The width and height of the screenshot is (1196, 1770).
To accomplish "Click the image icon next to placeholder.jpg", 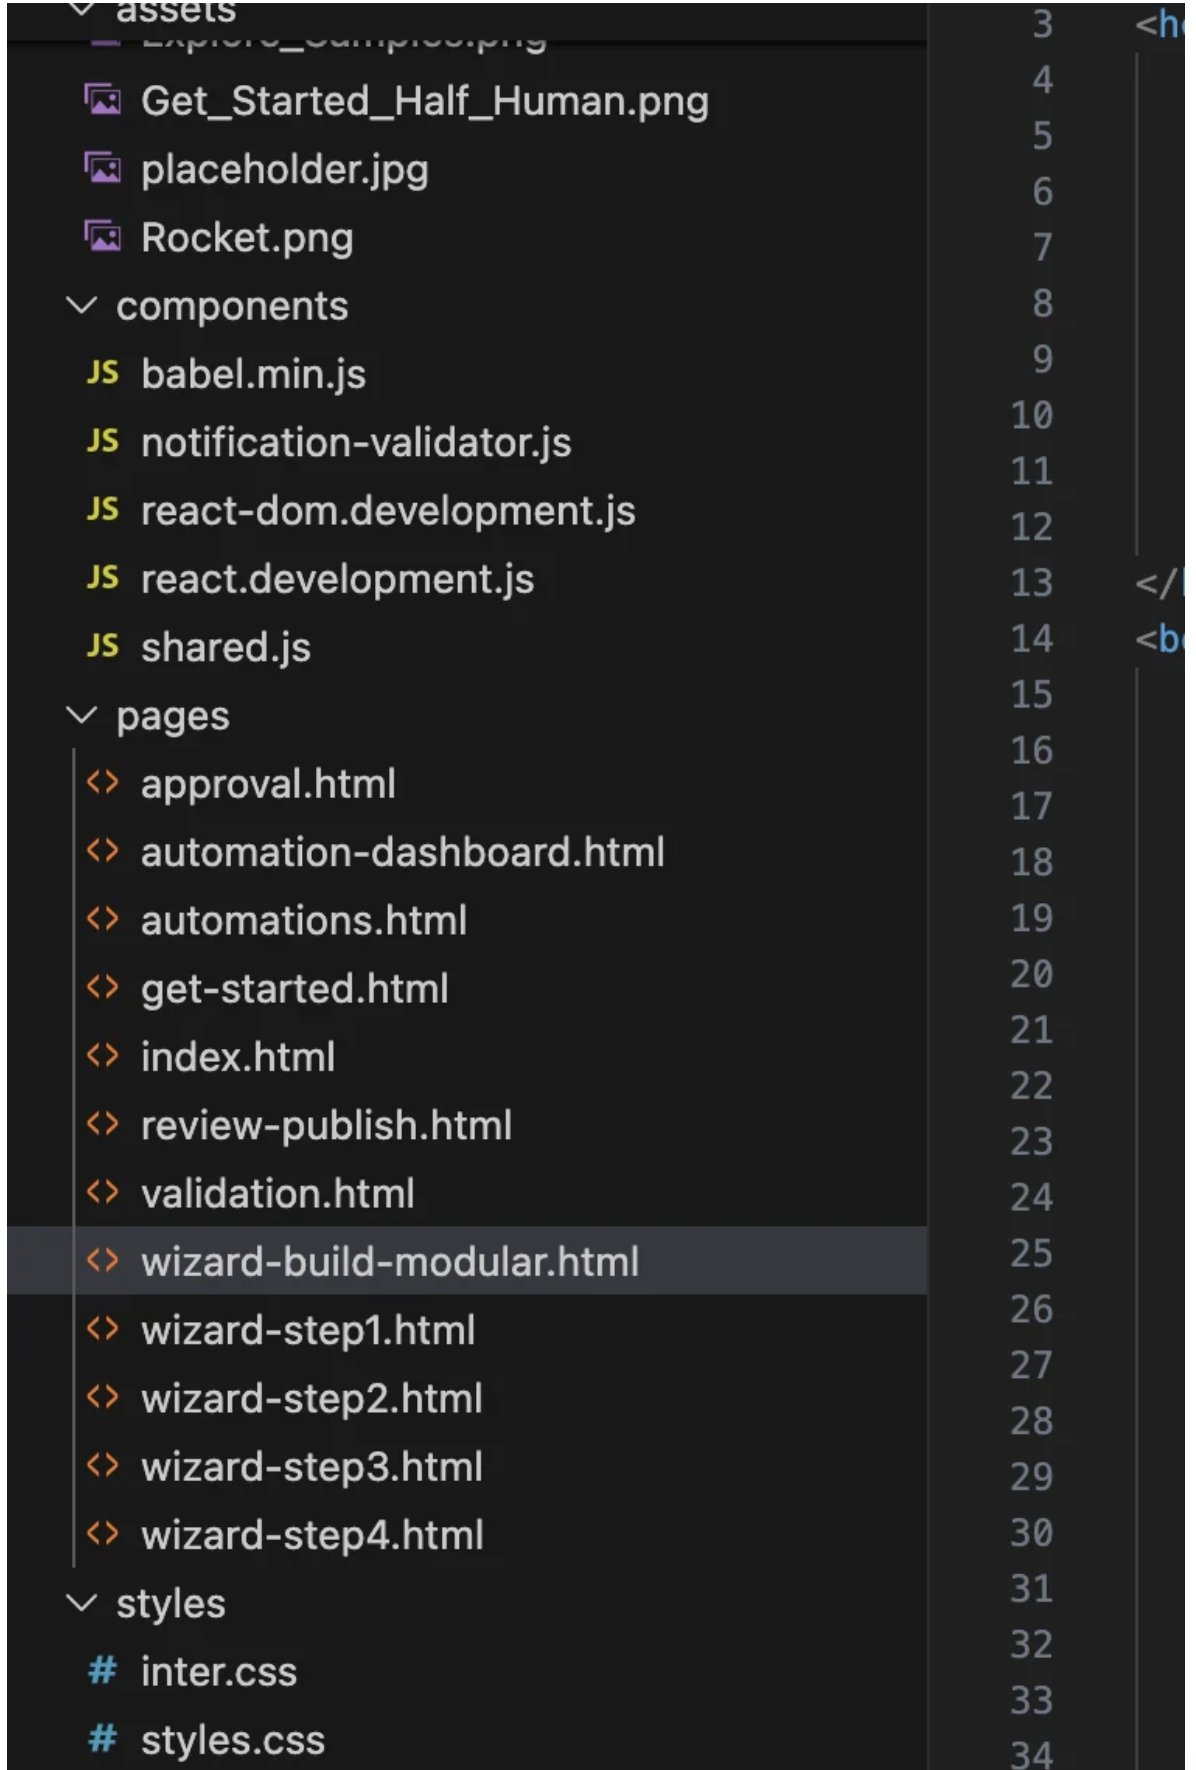I will pos(103,170).
